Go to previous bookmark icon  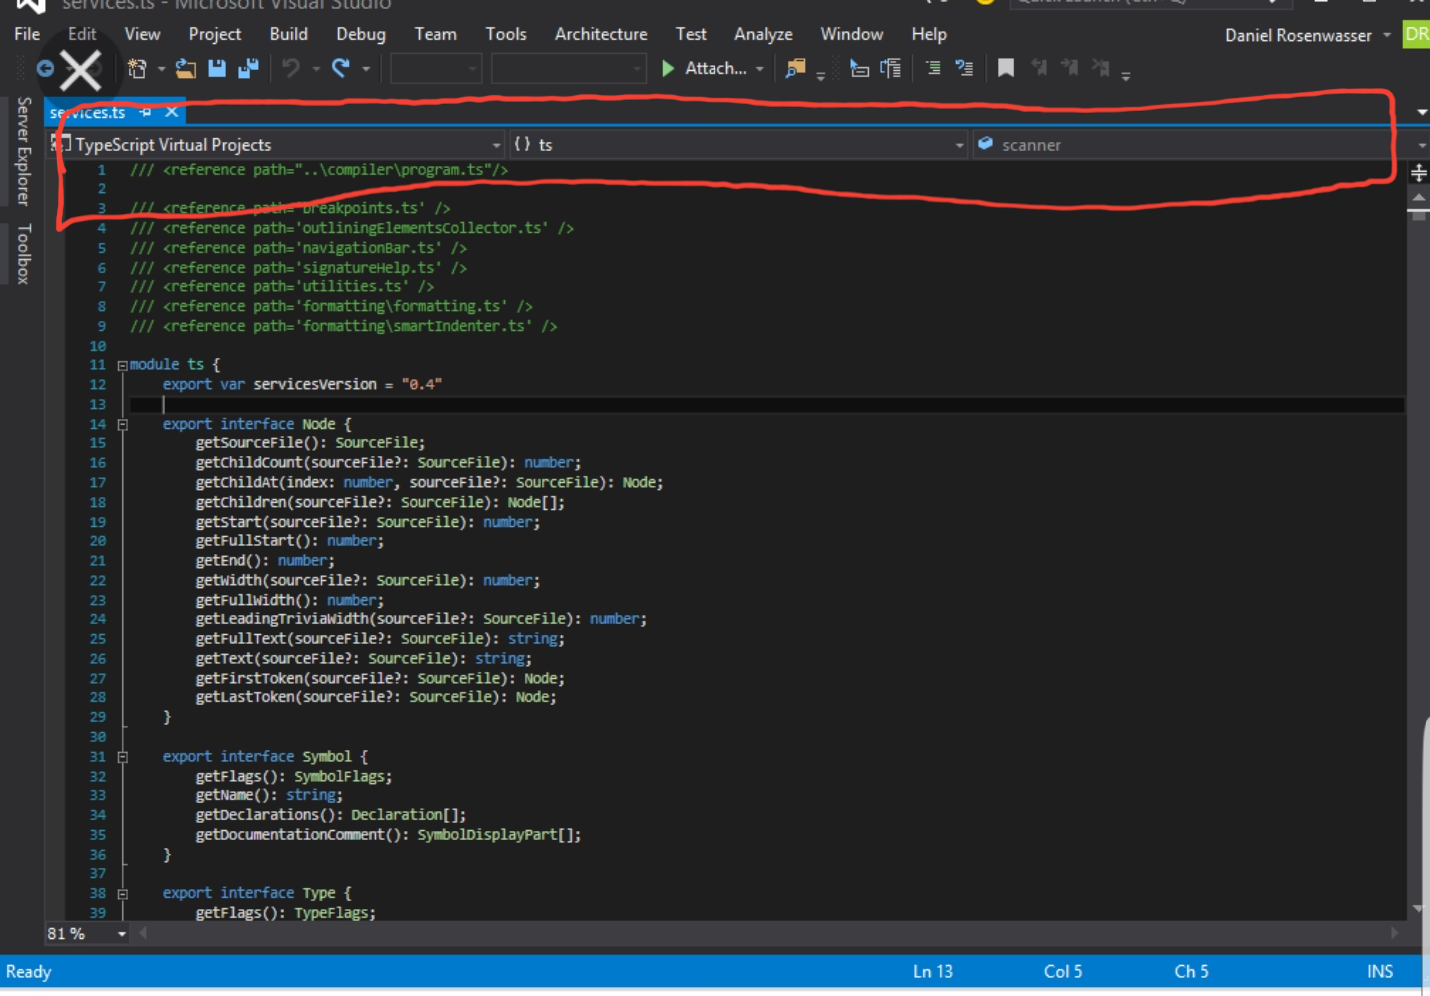tap(1040, 68)
